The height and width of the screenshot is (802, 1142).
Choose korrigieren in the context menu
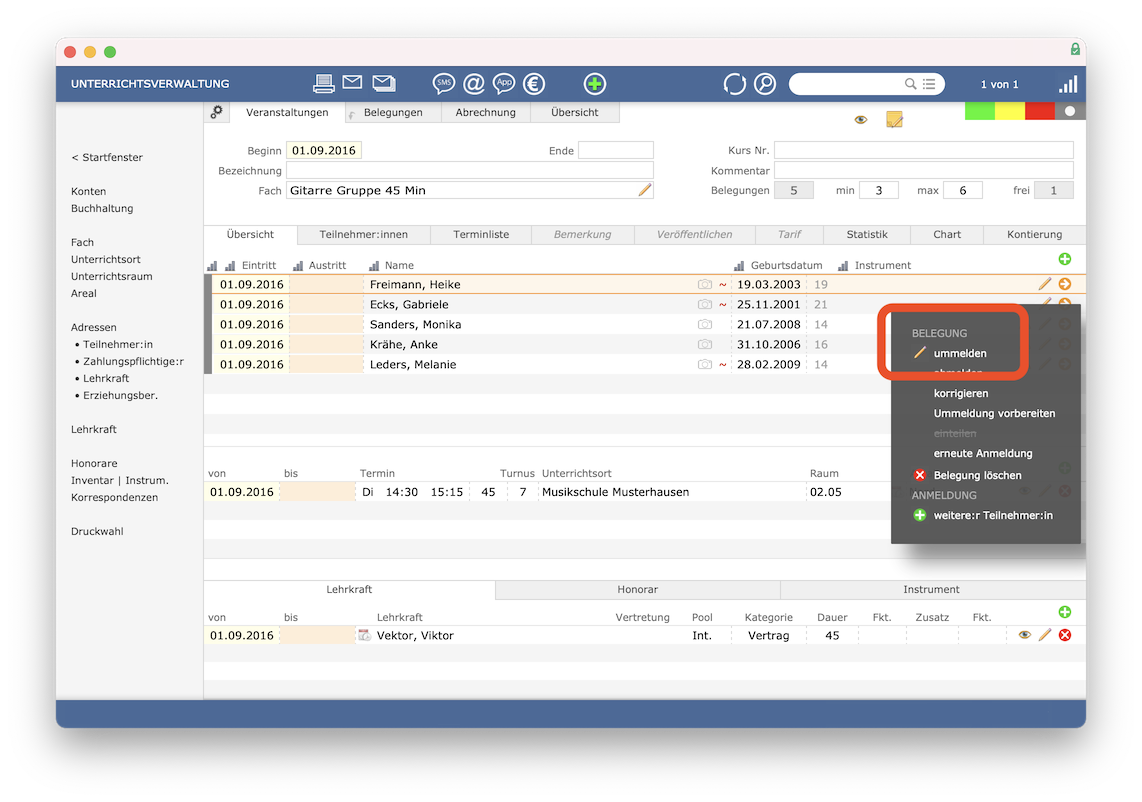(x=961, y=393)
